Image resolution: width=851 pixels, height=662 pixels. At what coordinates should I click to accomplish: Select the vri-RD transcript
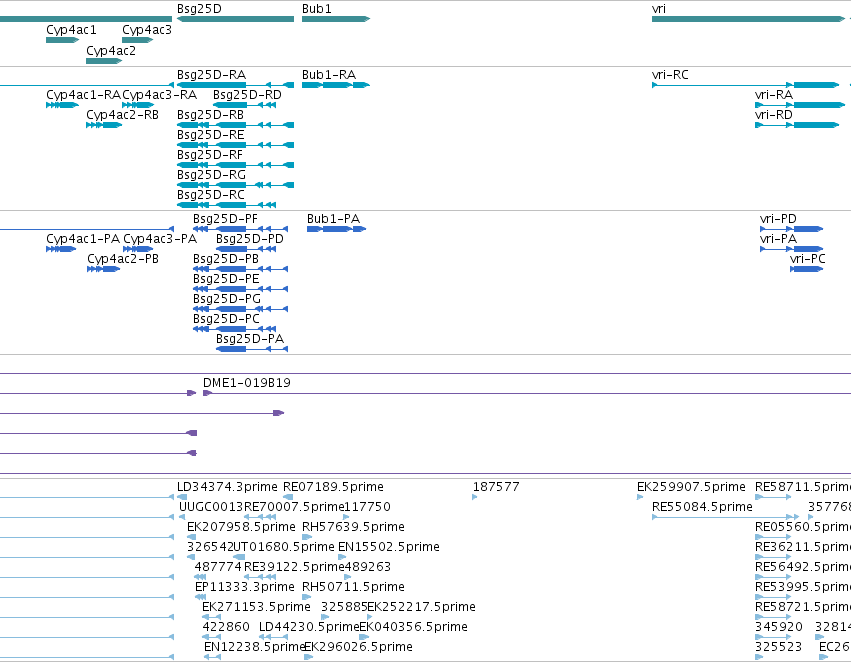pos(797,125)
